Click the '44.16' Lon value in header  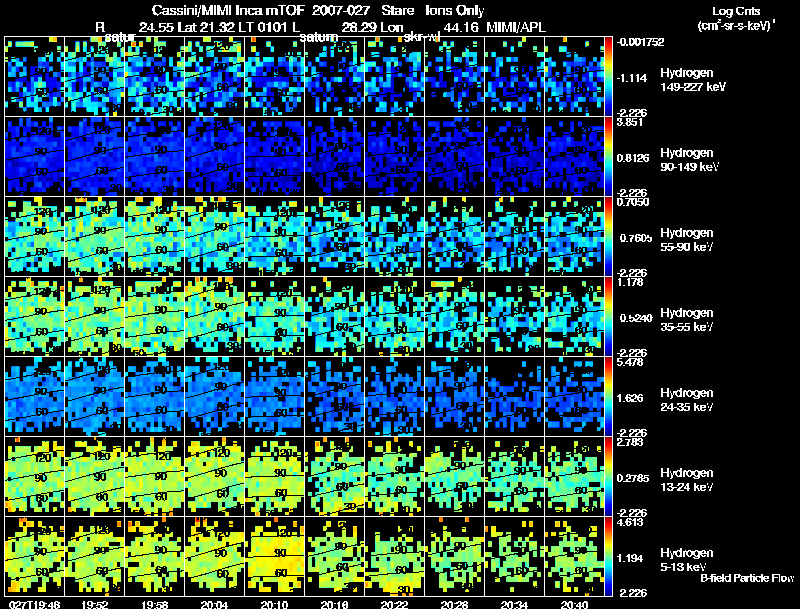[461, 27]
